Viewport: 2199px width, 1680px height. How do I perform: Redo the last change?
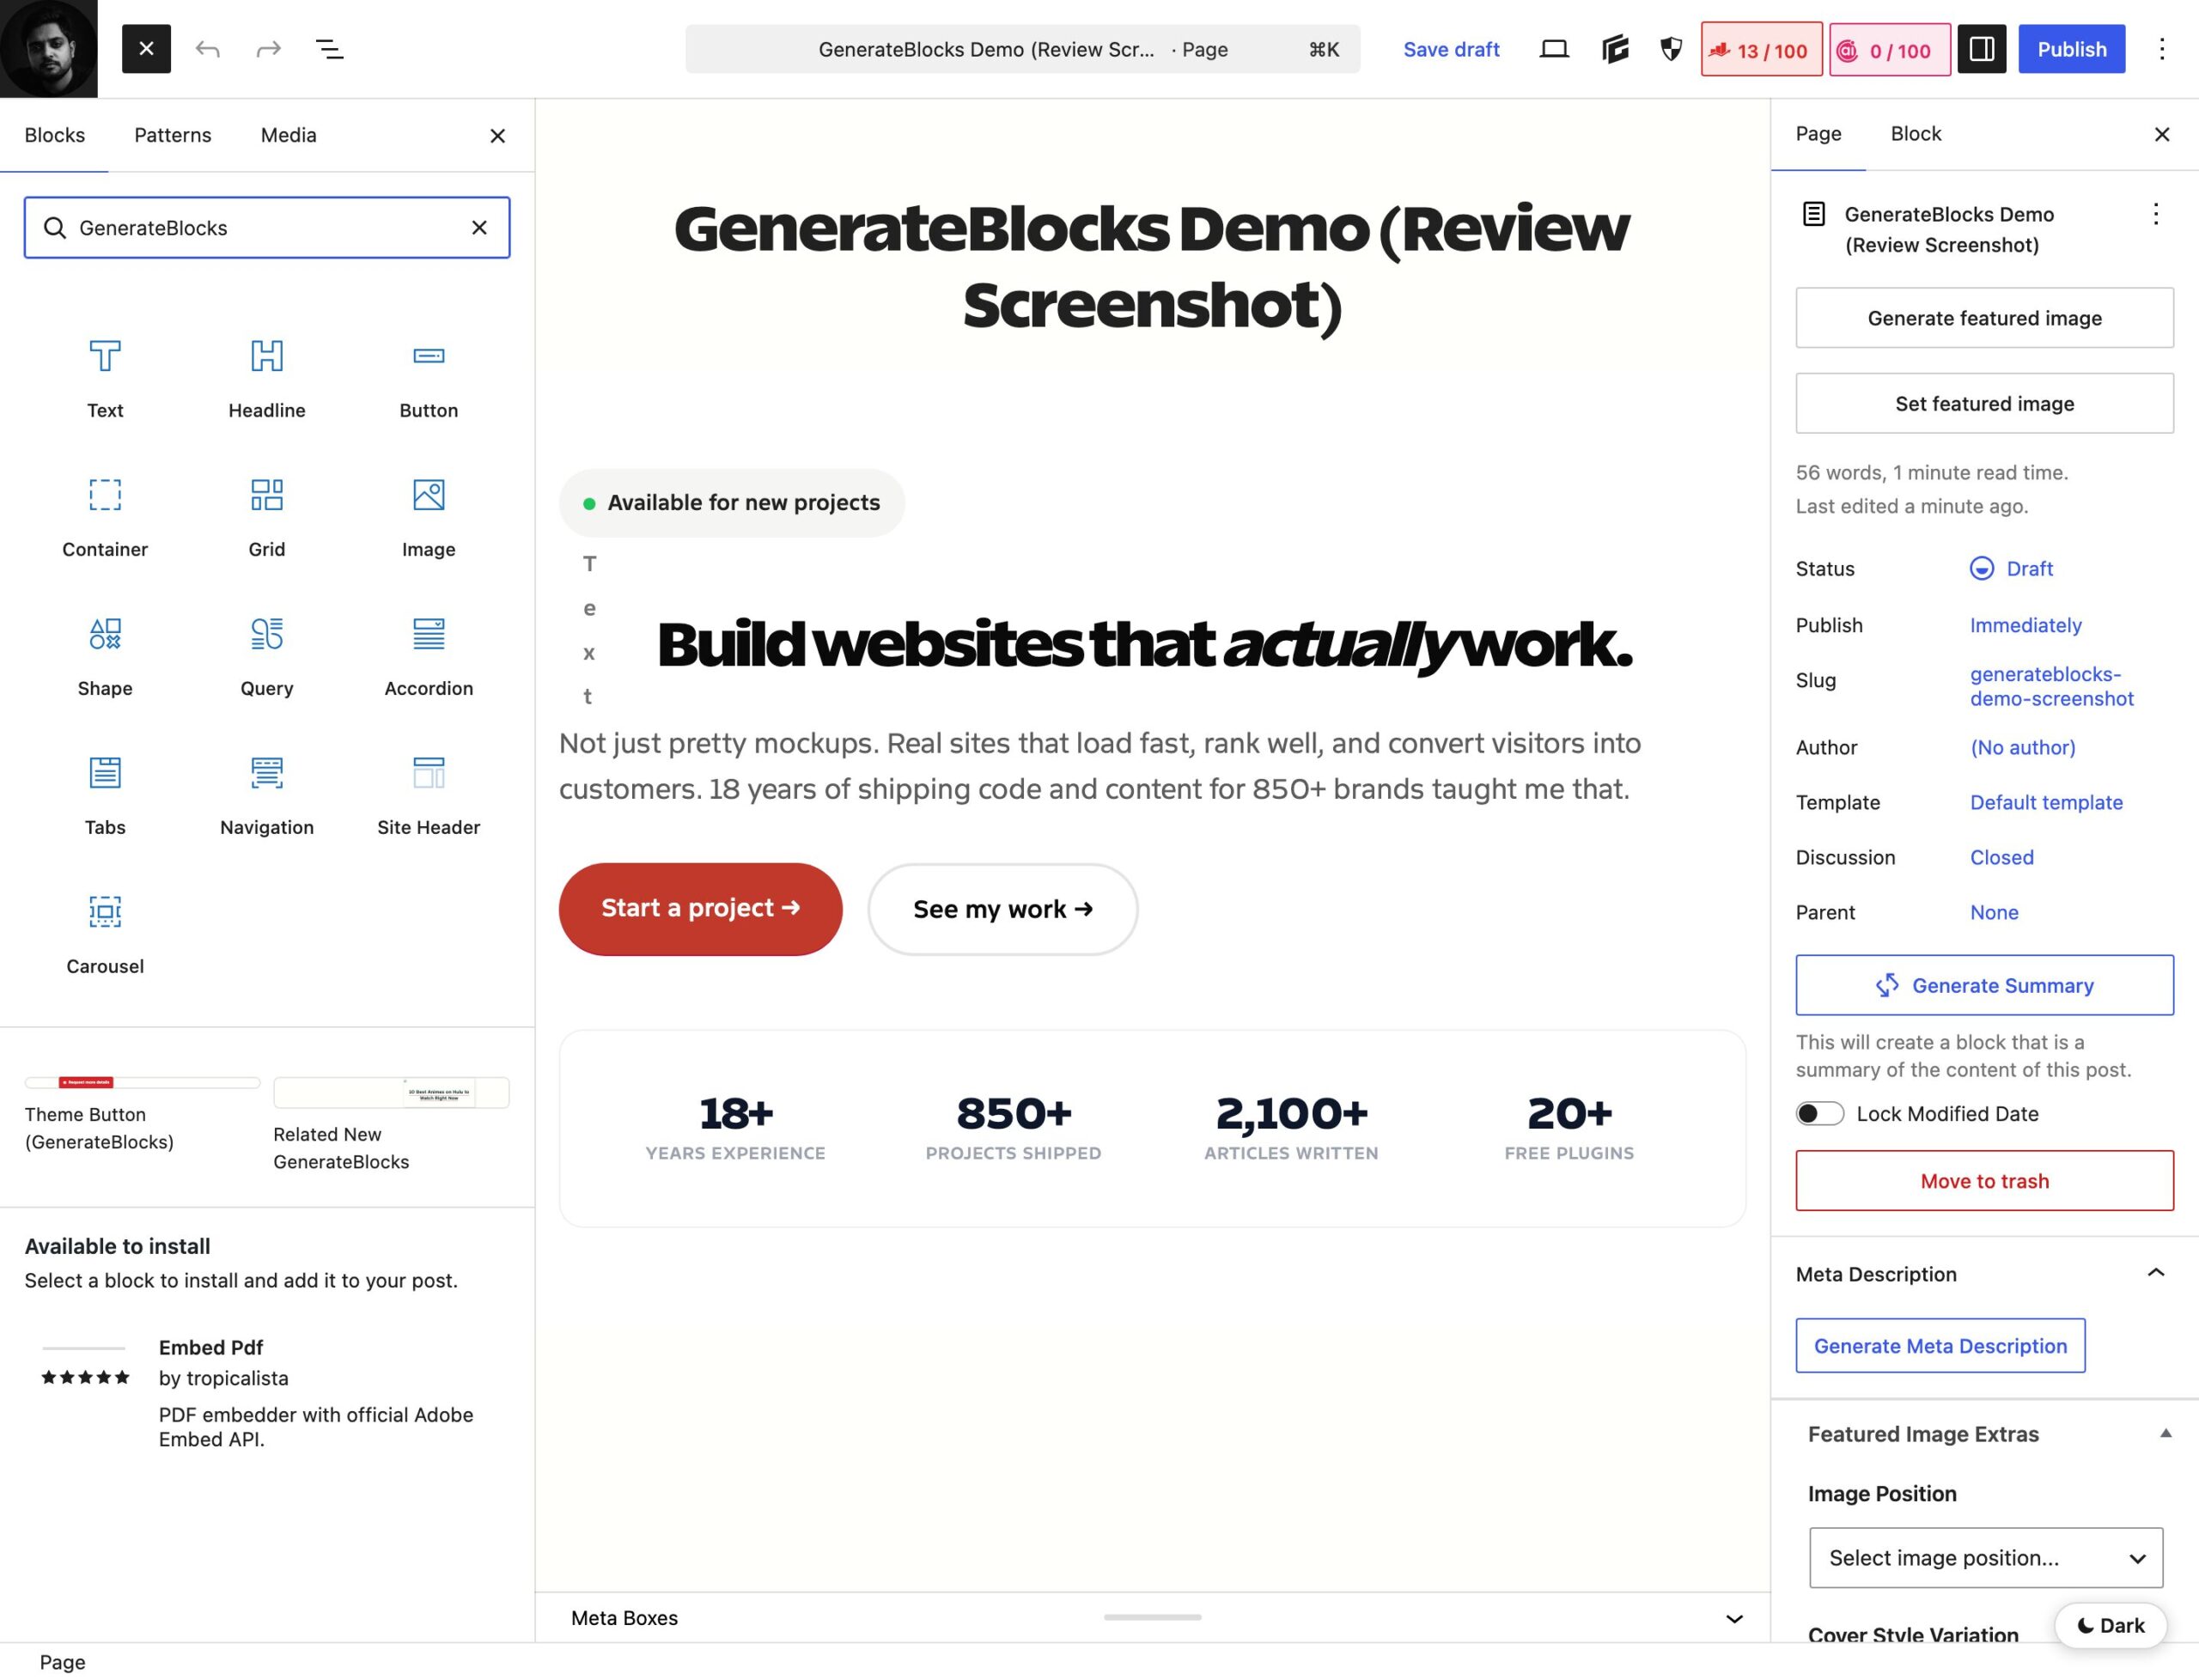pyautogui.click(x=268, y=49)
